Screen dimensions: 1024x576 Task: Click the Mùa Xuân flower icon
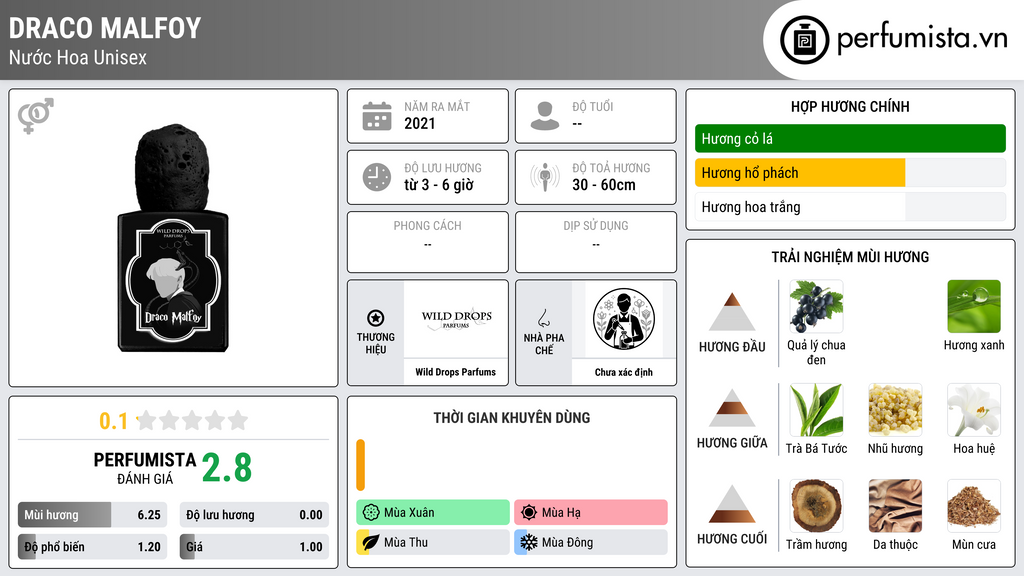(371, 513)
